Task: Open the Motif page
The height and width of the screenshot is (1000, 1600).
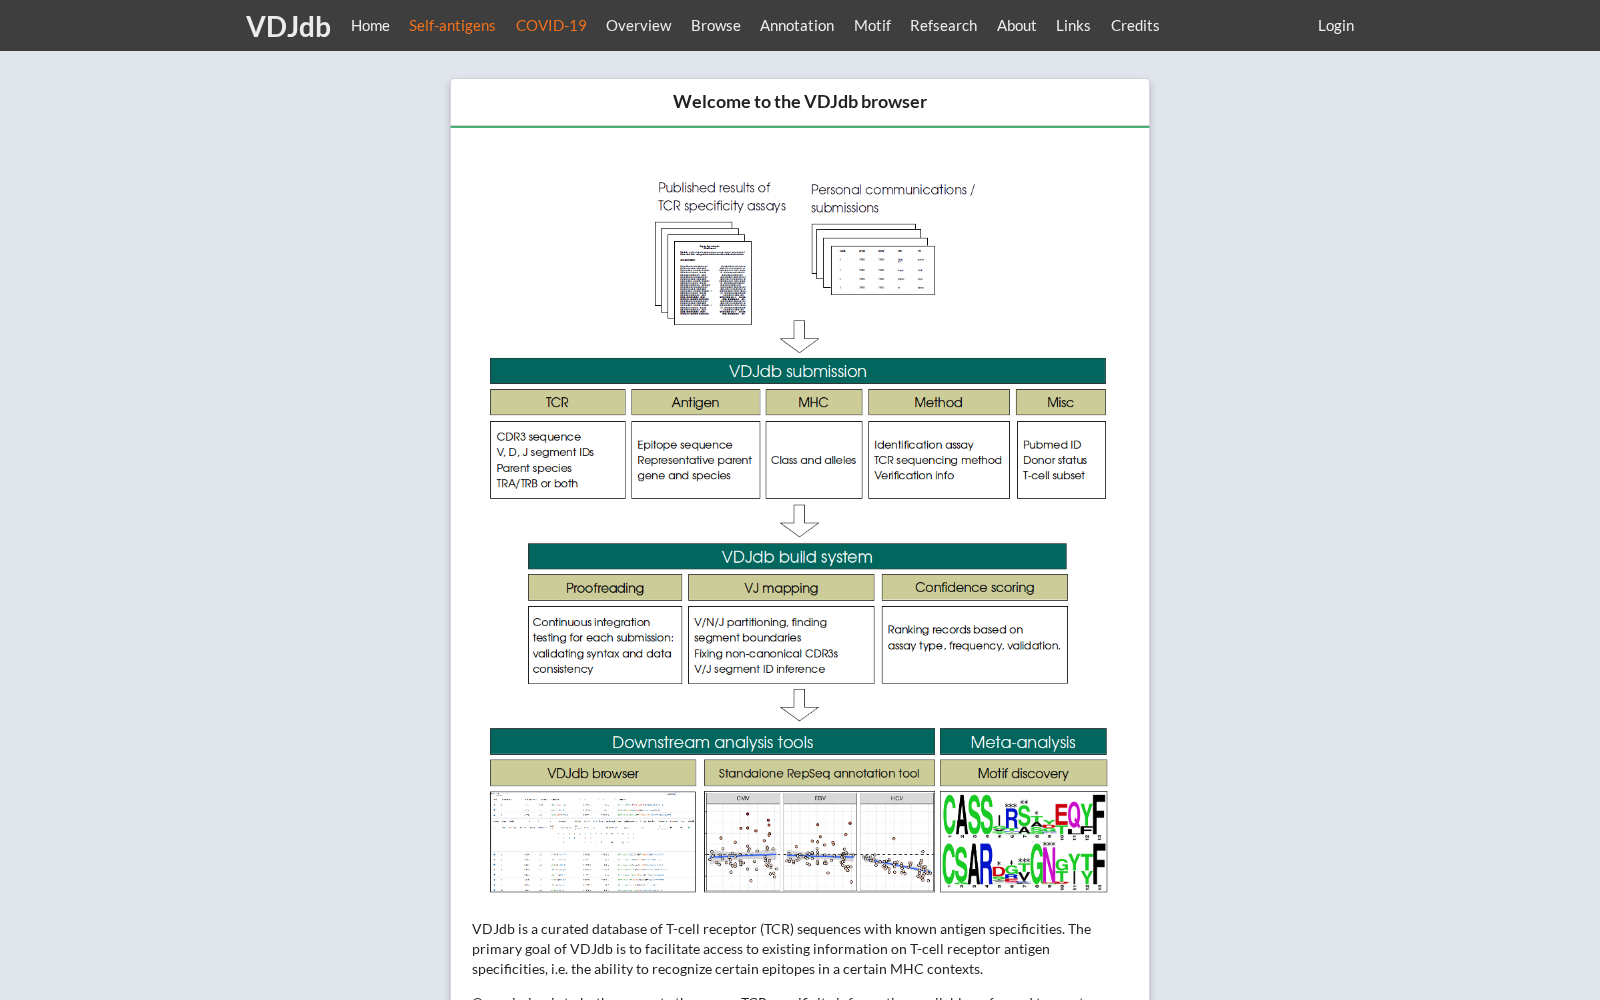Action: (872, 26)
